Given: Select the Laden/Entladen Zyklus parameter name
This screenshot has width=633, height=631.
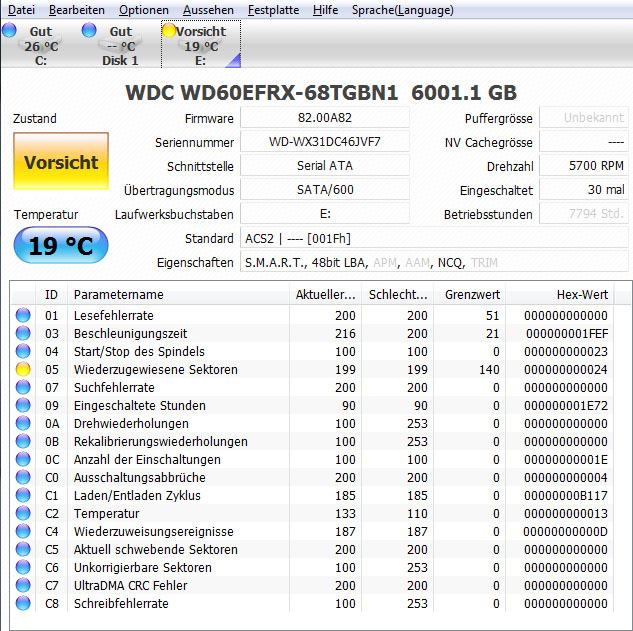Looking at the screenshot, I should [x=137, y=495].
